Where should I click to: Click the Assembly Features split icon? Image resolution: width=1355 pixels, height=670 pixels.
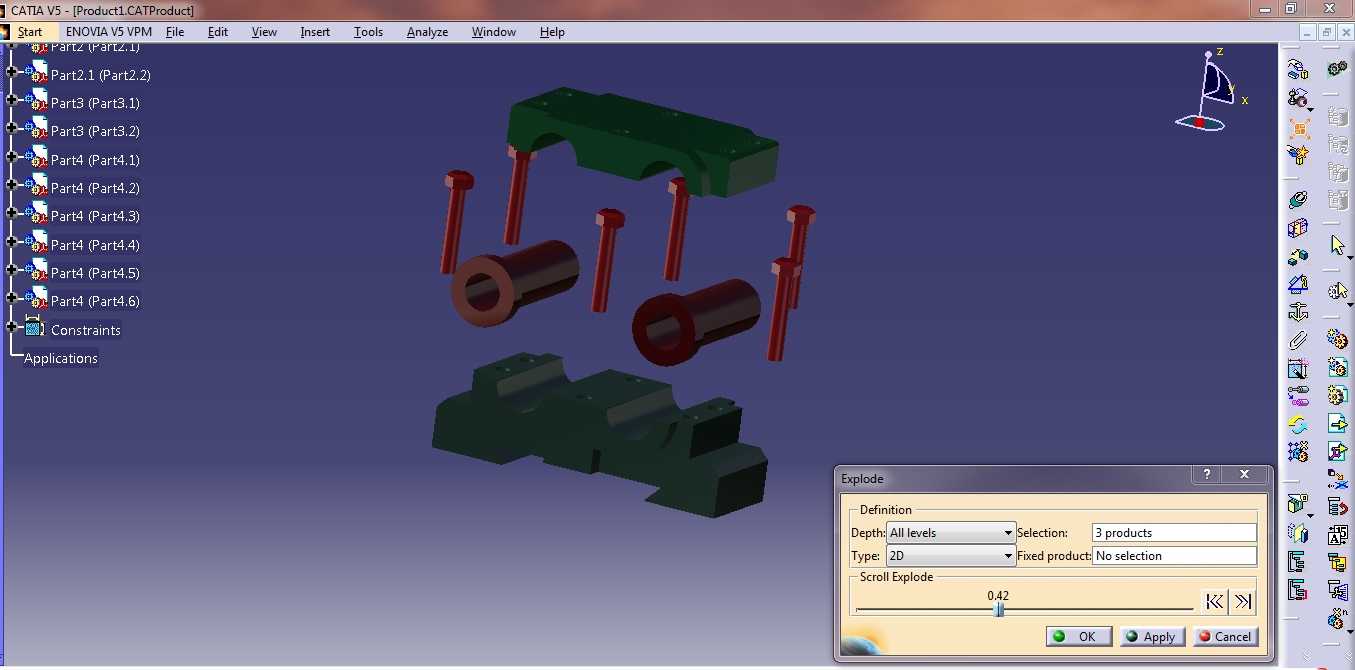click(1298, 505)
